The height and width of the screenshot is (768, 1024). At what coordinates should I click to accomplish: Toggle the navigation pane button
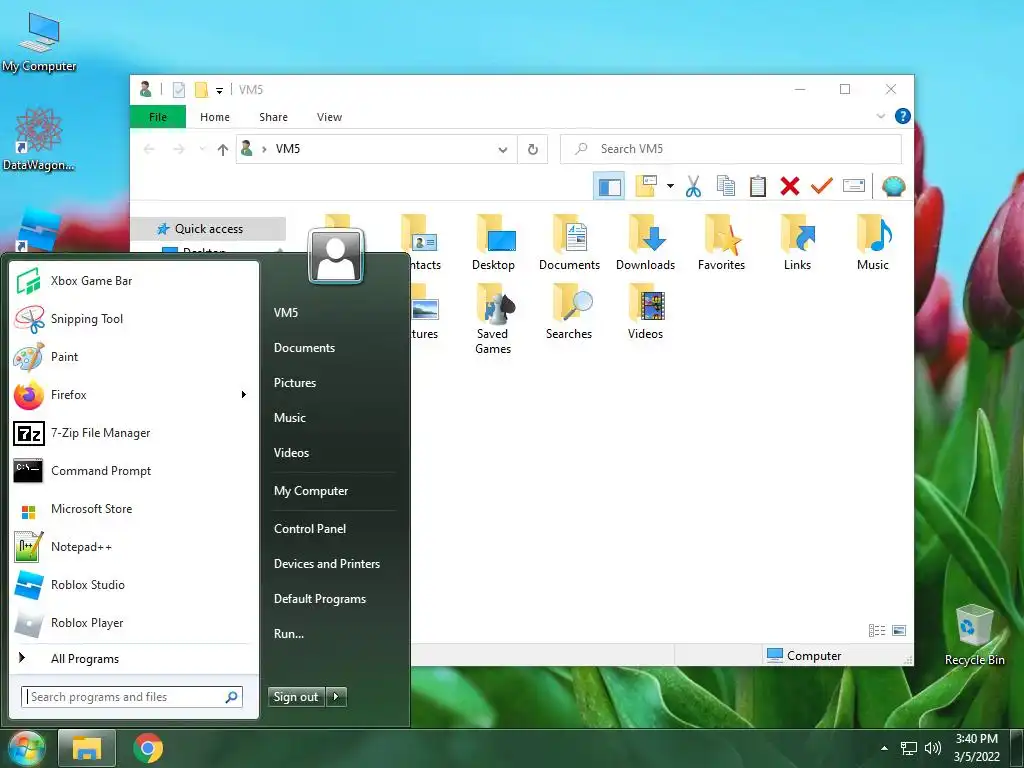click(609, 186)
